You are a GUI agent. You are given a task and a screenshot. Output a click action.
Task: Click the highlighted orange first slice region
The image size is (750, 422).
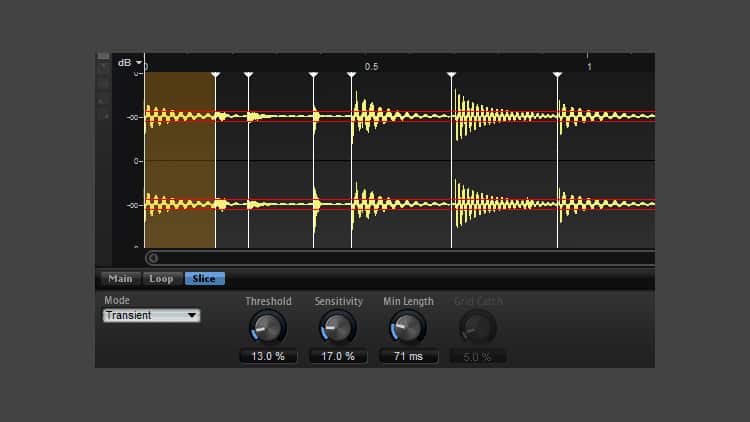(180, 160)
